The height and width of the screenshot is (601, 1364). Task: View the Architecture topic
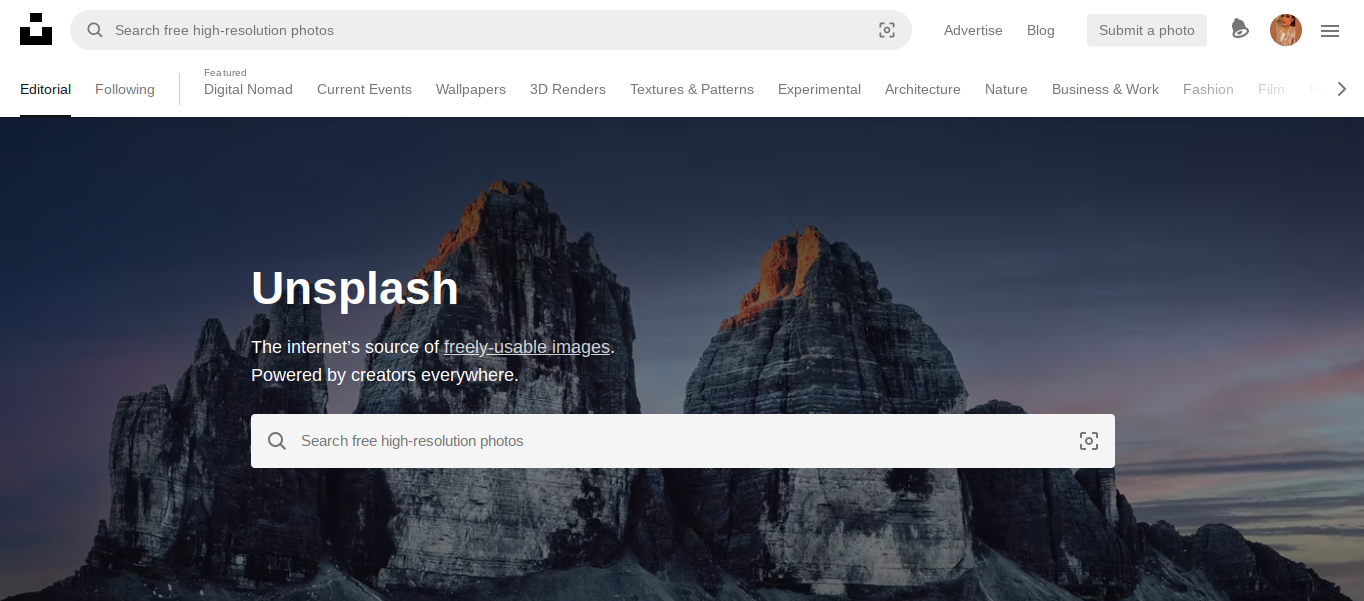[923, 89]
